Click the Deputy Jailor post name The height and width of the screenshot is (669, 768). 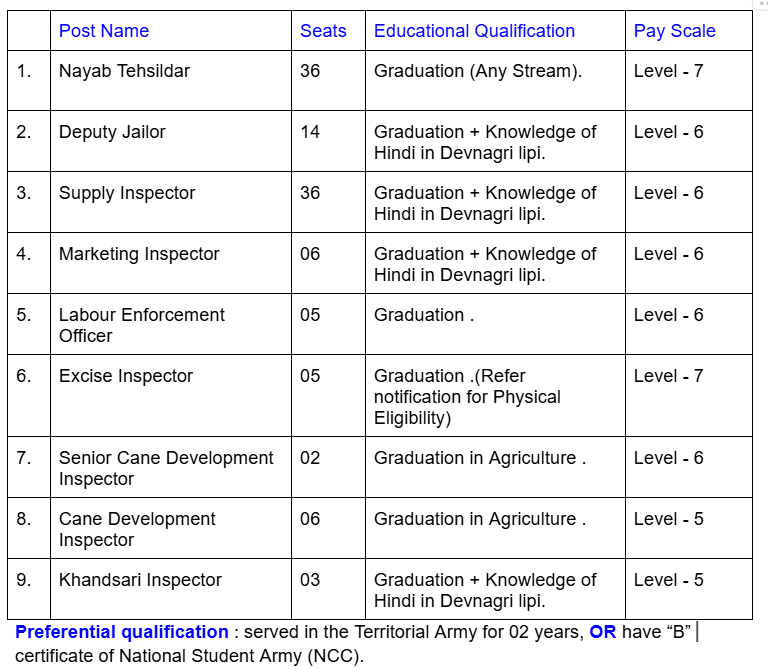[112, 132]
